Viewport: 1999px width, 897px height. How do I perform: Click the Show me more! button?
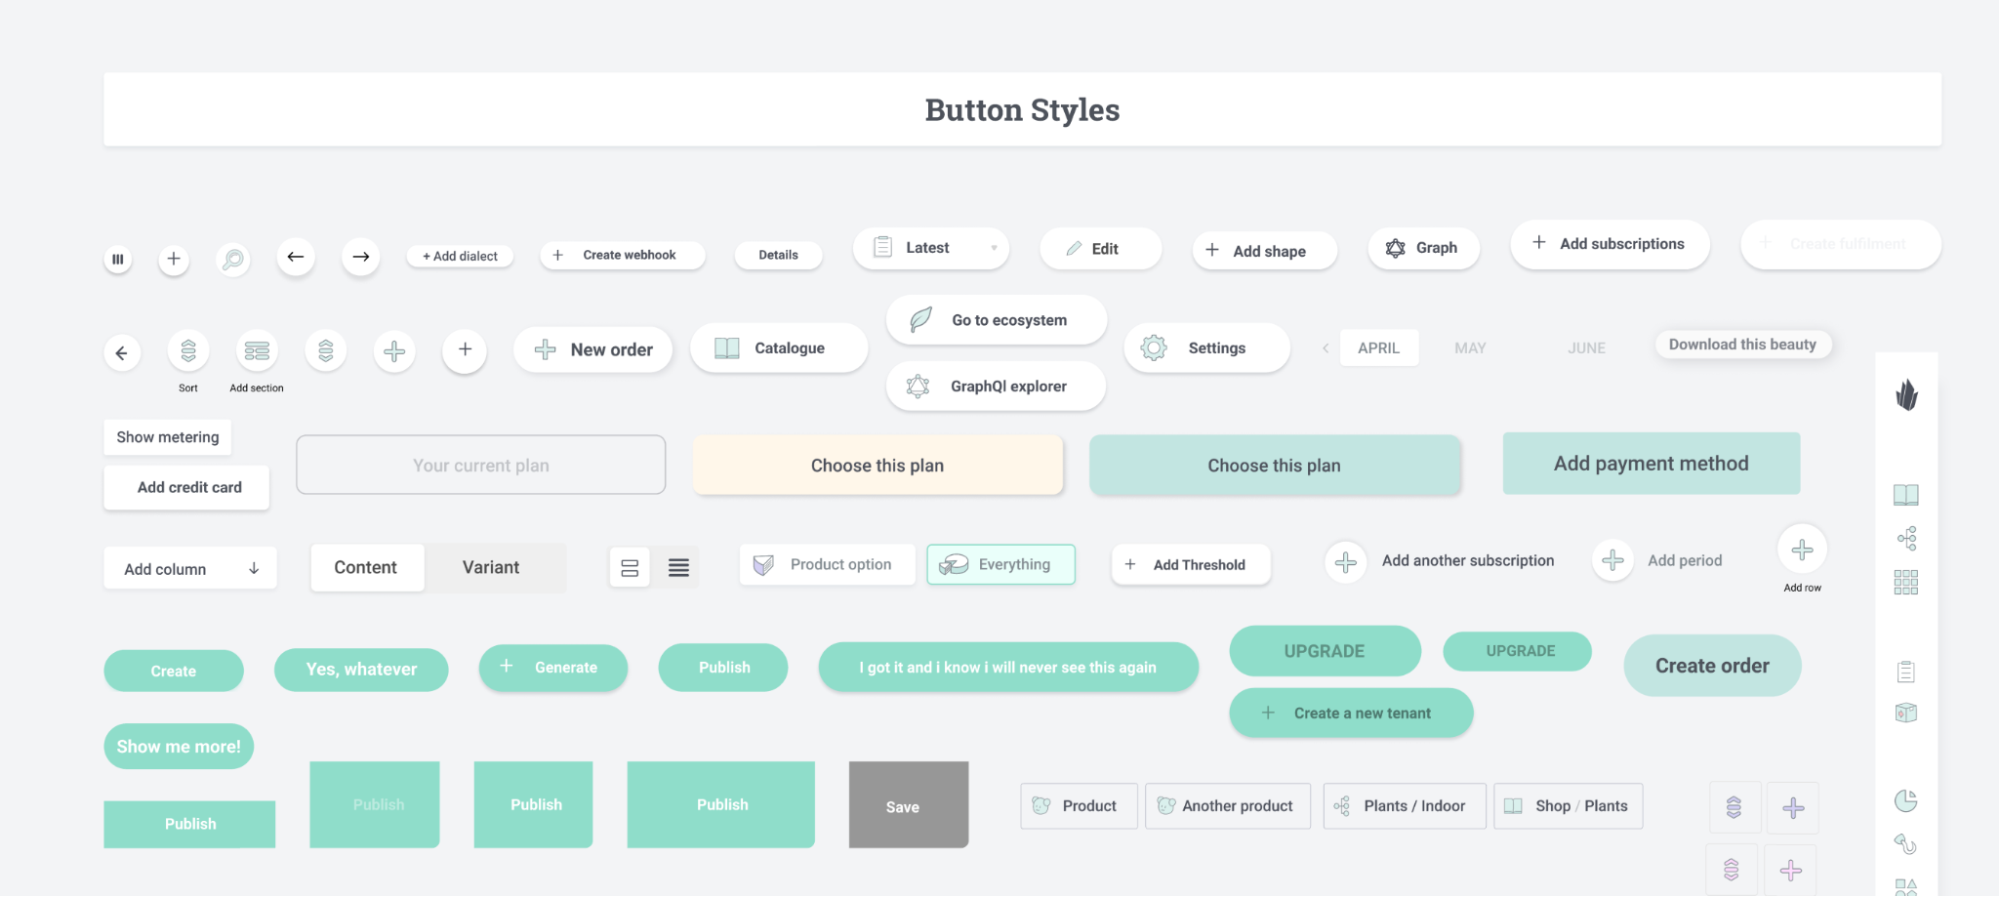179,746
